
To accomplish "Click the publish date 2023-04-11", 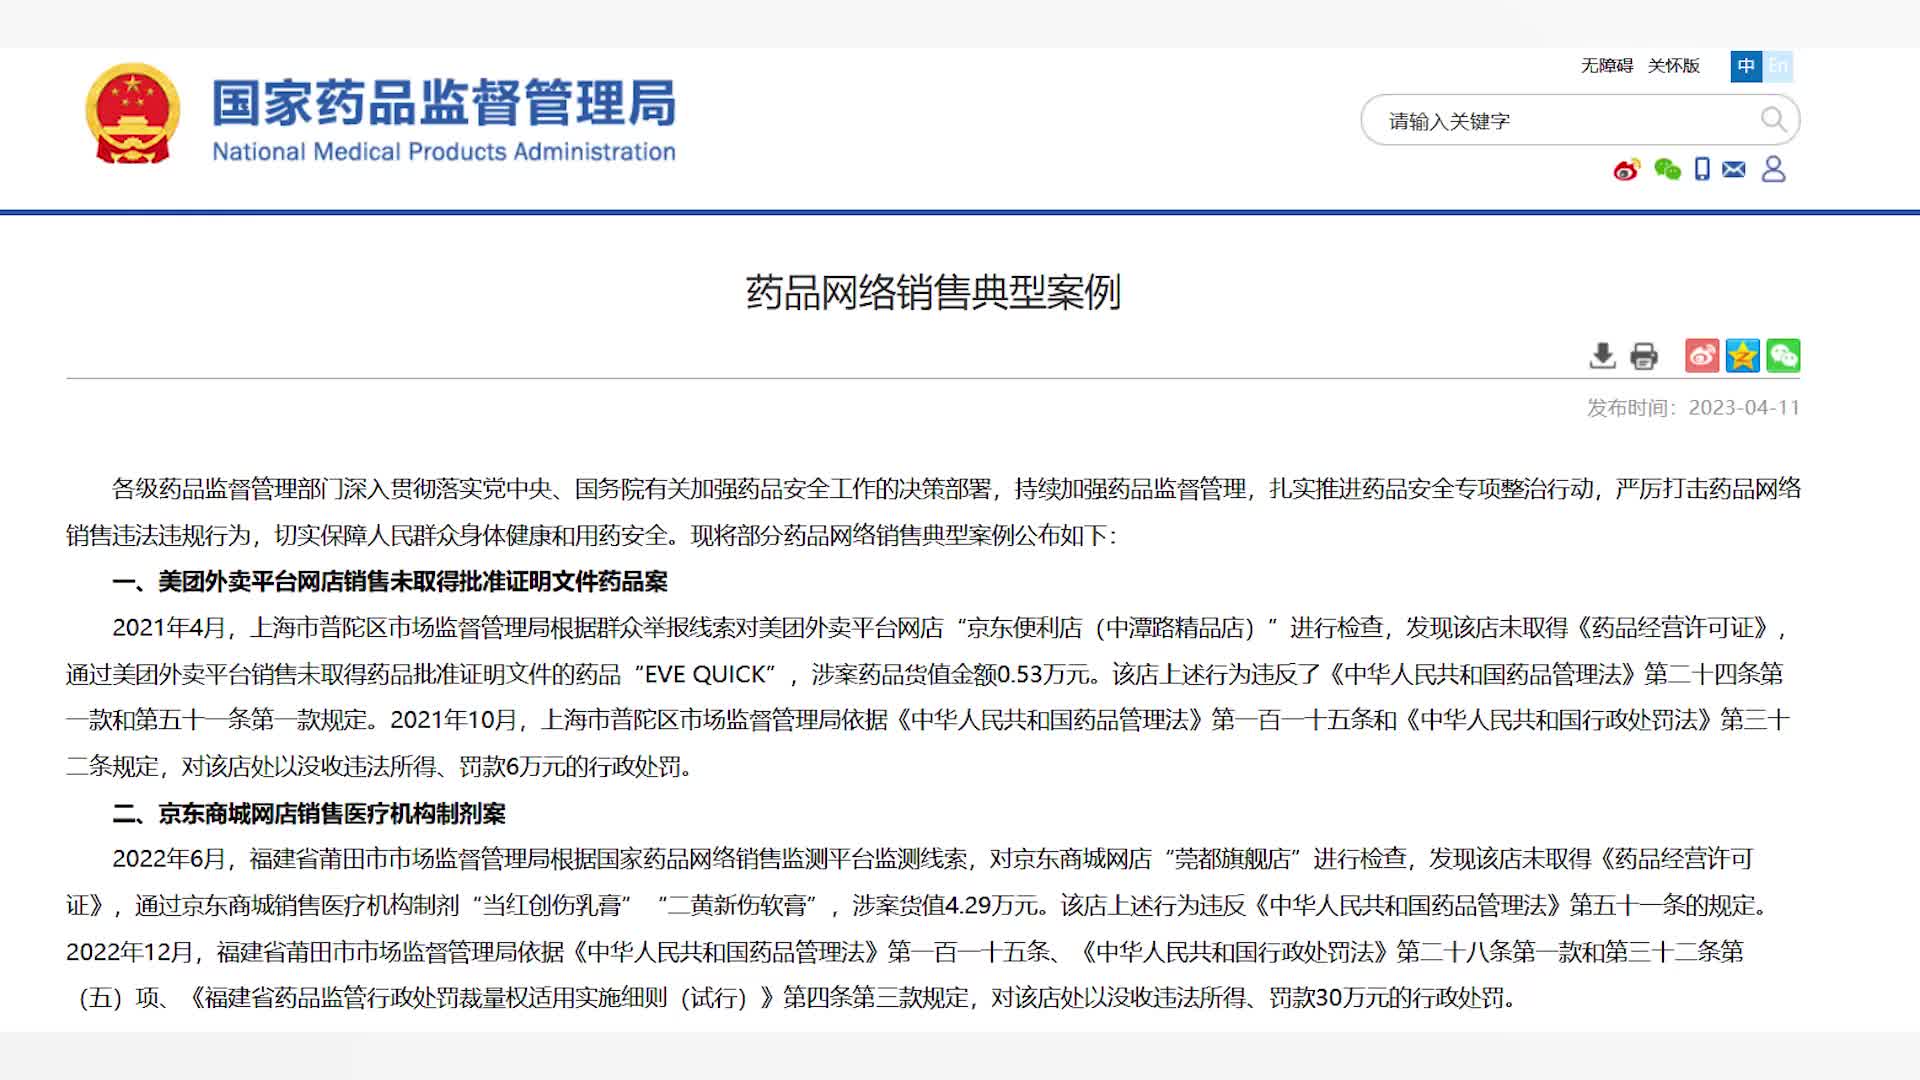I will [x=1744, y=408].
